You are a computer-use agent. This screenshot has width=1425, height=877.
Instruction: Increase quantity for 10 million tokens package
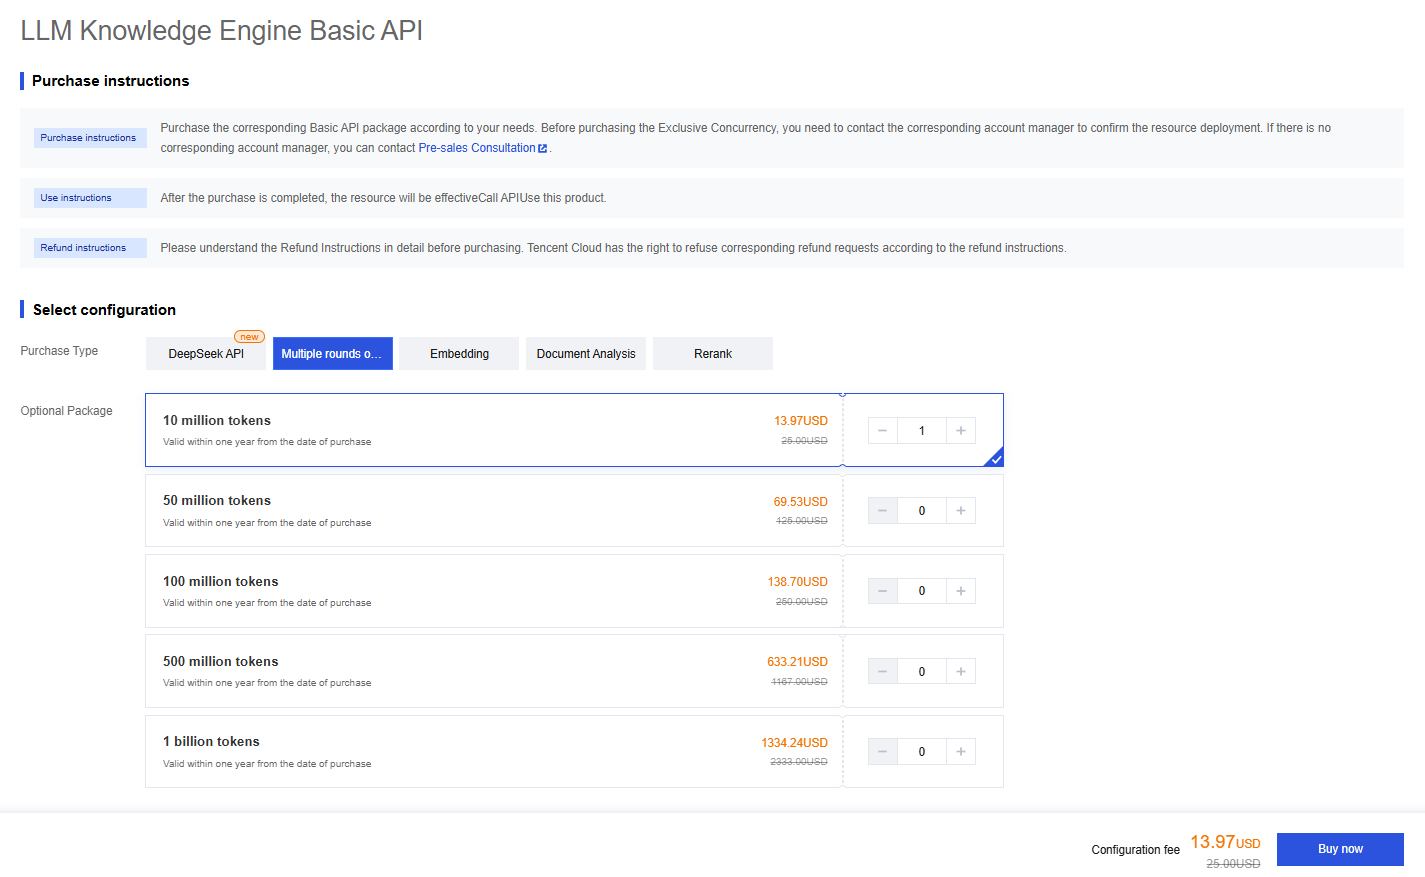click(x=960, y=431)
